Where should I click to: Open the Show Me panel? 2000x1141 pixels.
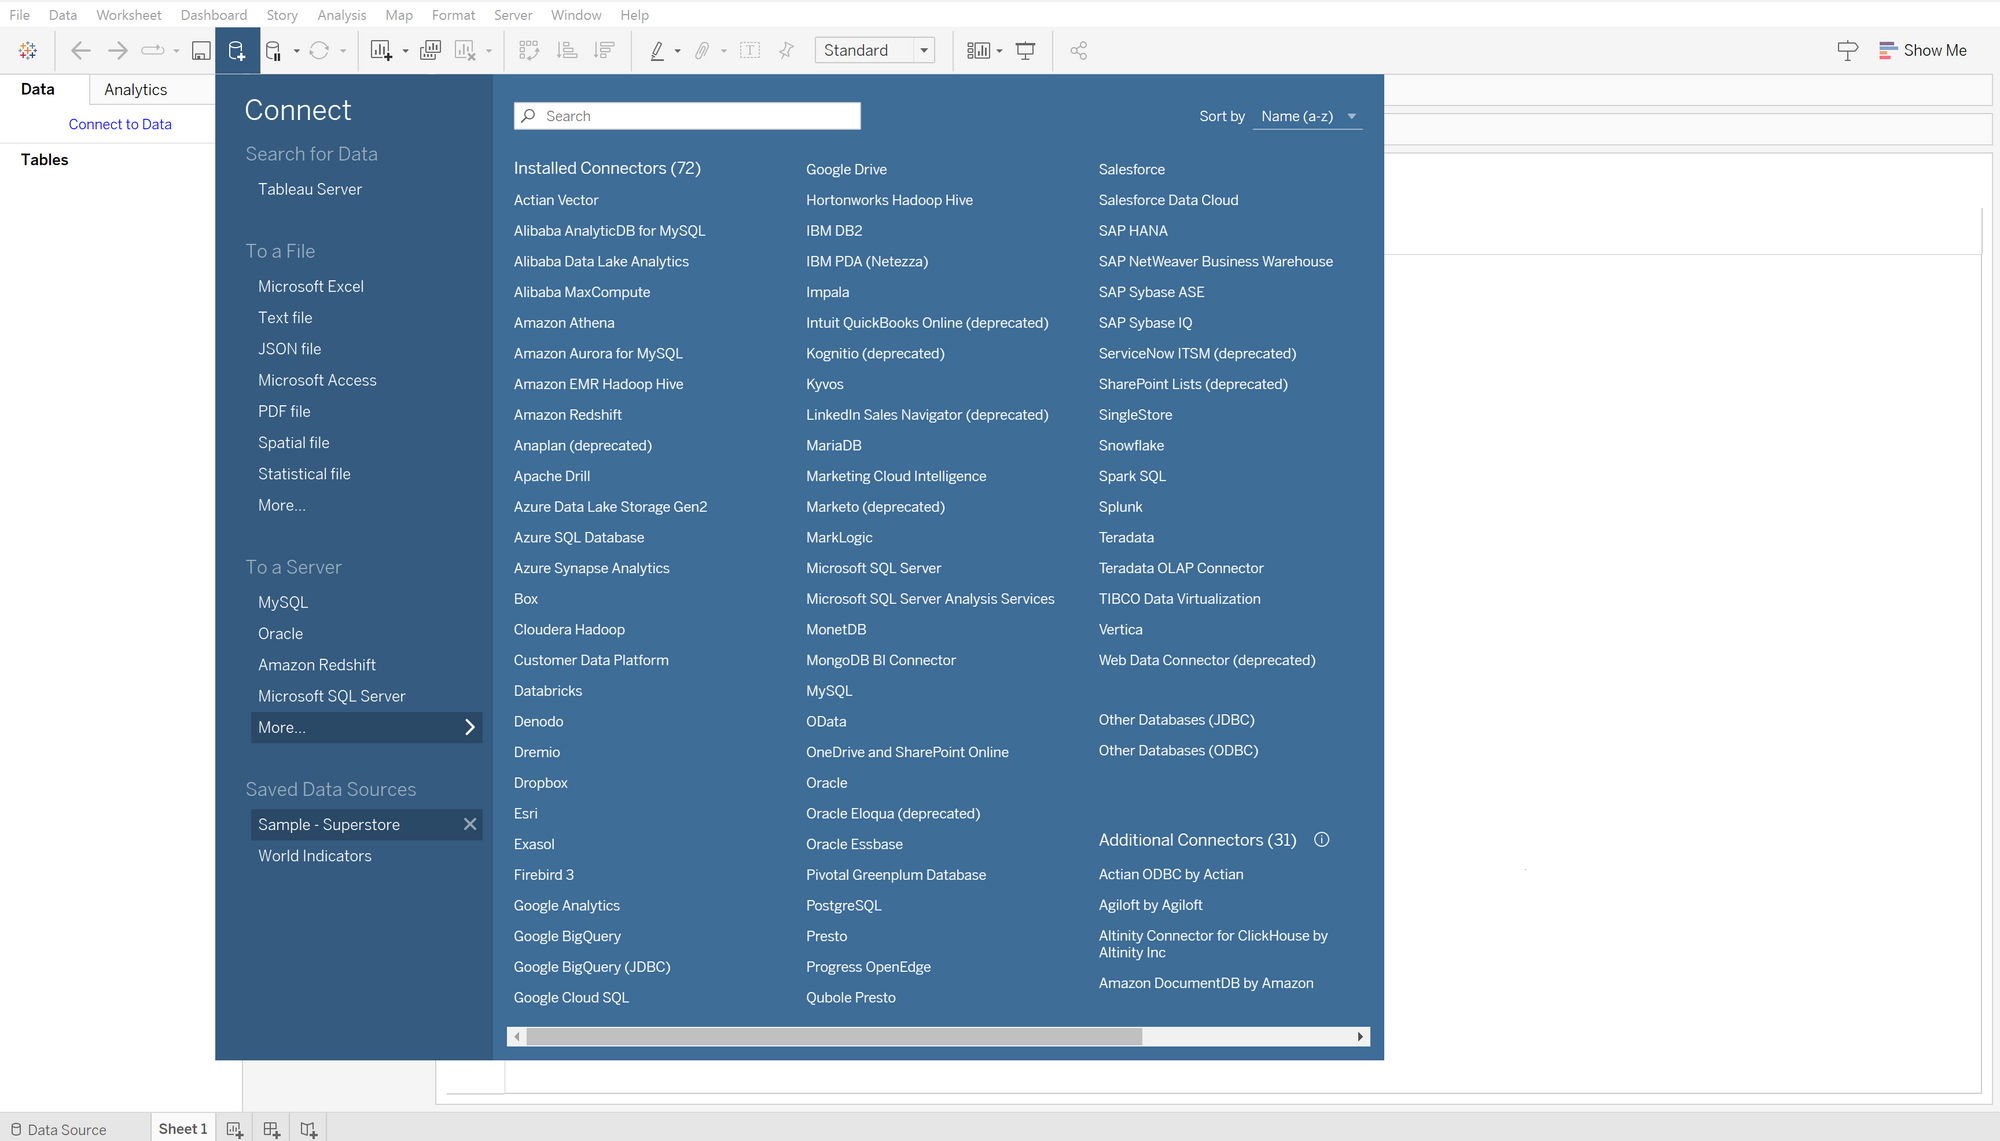click(1922, 50)
